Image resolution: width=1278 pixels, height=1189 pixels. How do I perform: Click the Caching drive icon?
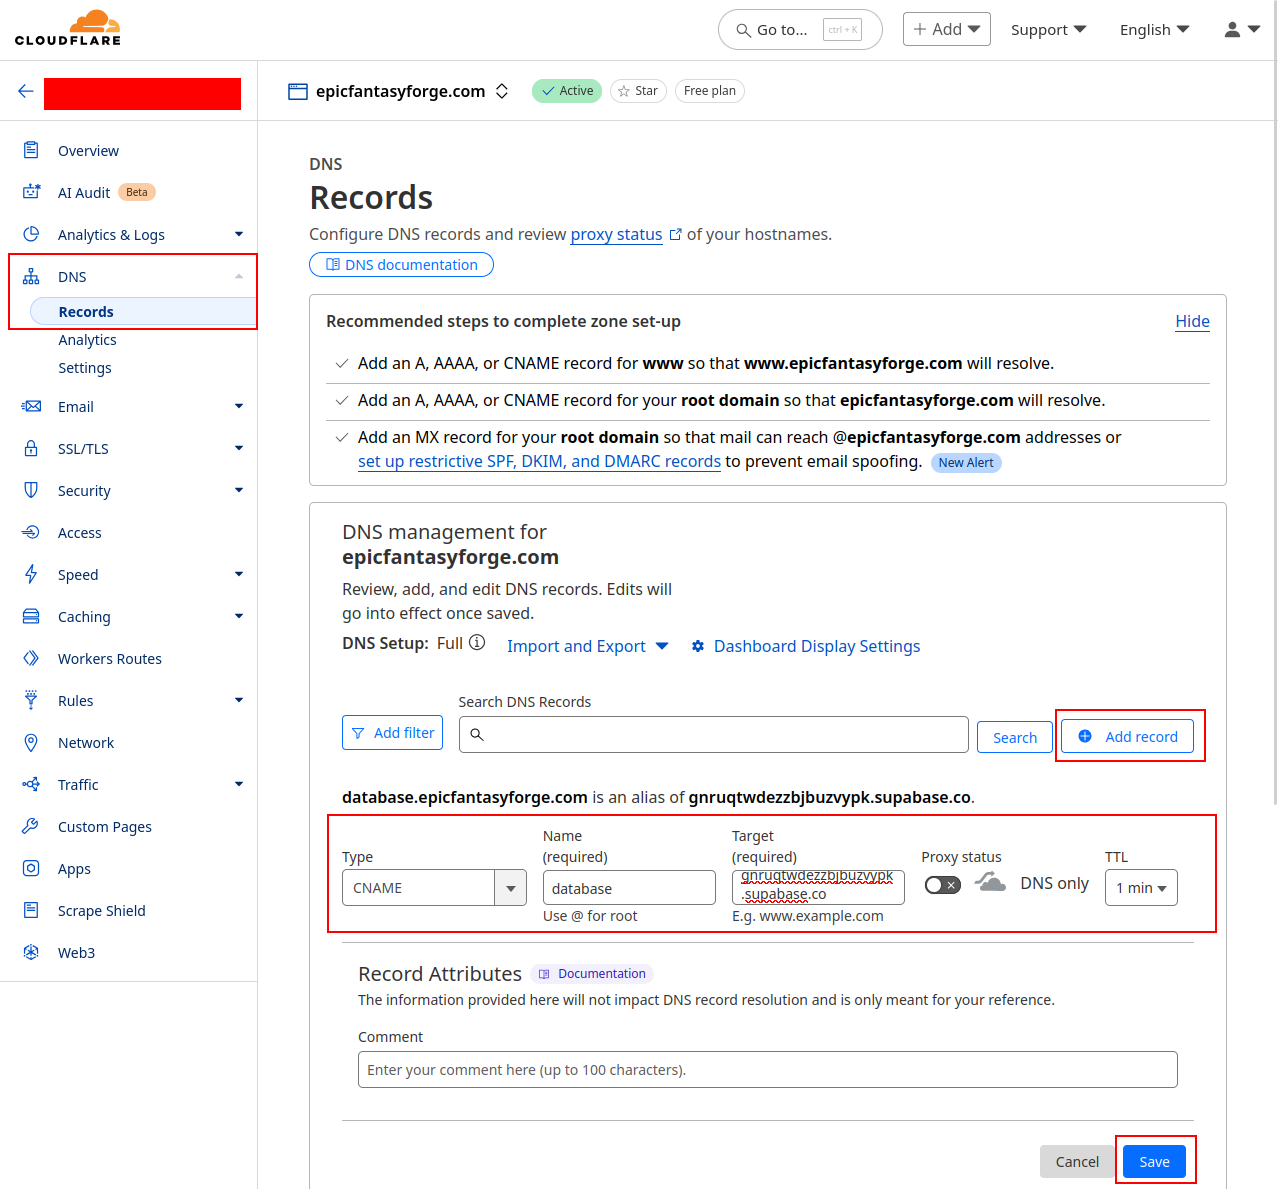[31, 616]
